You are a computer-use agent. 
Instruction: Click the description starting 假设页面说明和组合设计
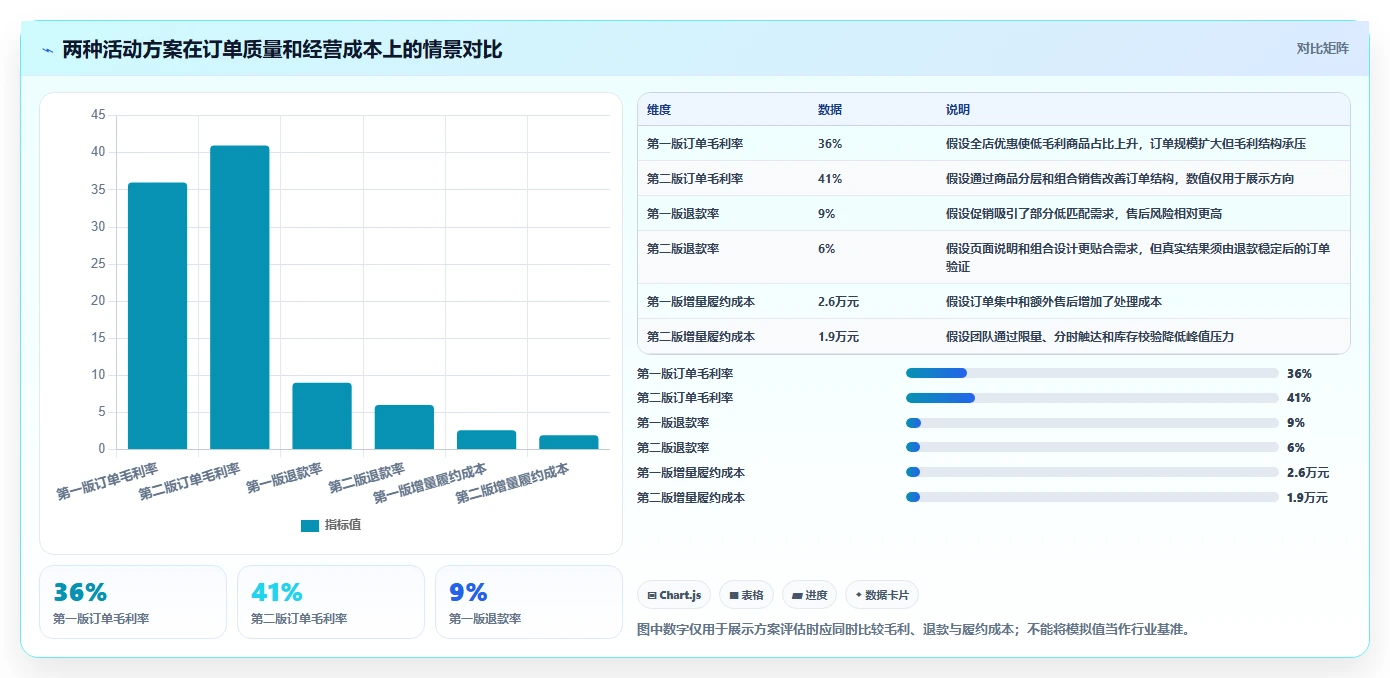1138,258
